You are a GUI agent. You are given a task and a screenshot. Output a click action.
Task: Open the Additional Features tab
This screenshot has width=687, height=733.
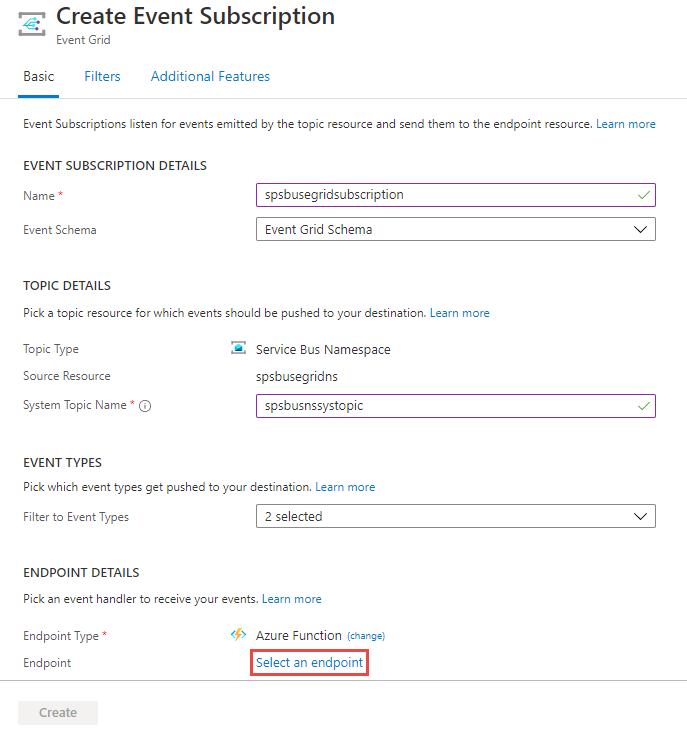(210, 76)
